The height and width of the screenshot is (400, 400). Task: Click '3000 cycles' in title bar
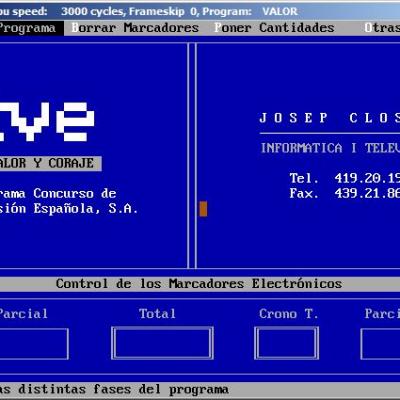(92, 11)
